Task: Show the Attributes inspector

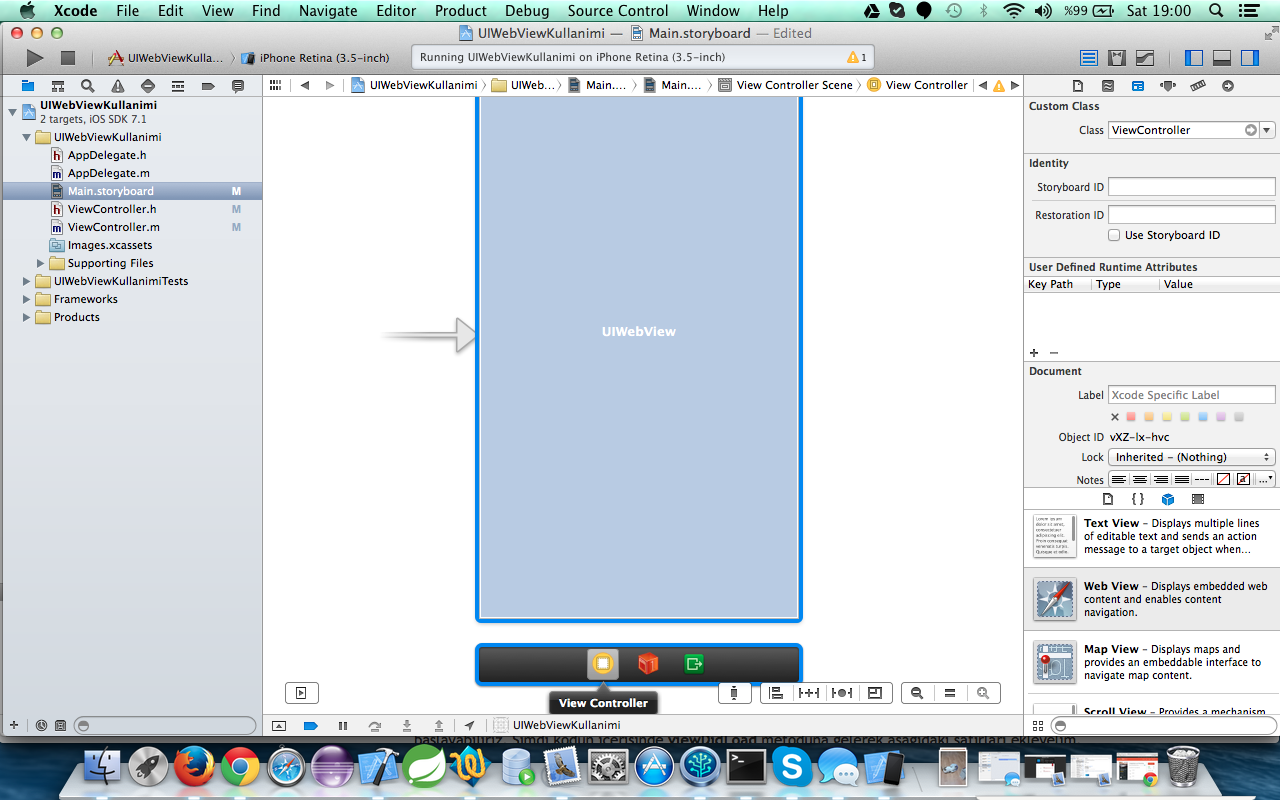Action: pyautogui.click(x=1168, y=86)
